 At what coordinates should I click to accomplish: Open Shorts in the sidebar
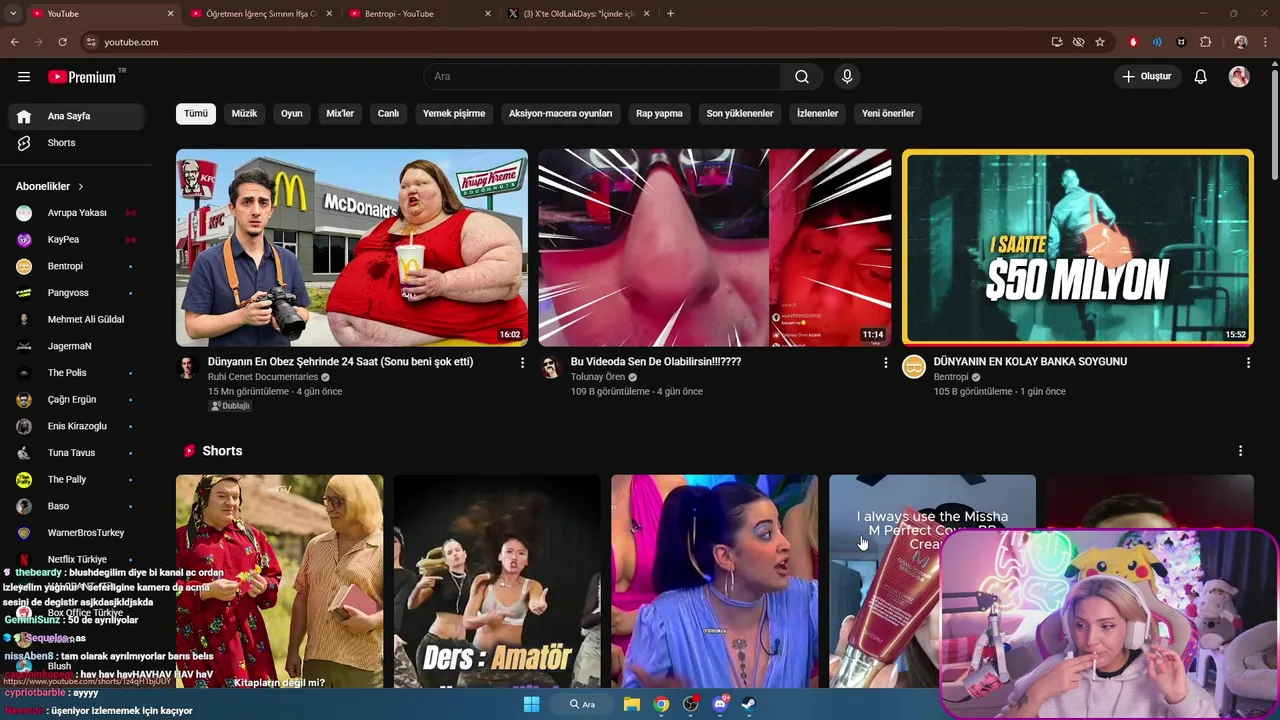77,143
